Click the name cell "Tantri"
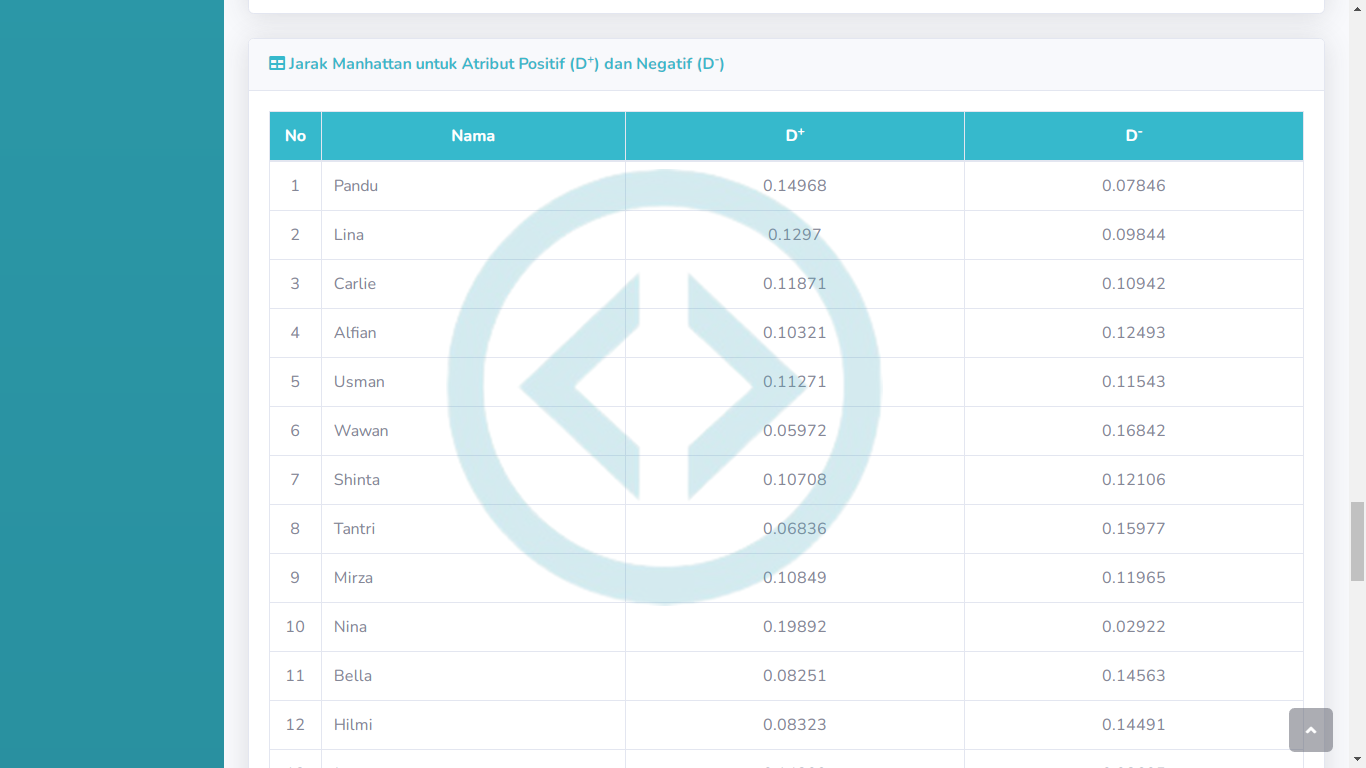Screen dimensions: 1366x768 point(355,529)
